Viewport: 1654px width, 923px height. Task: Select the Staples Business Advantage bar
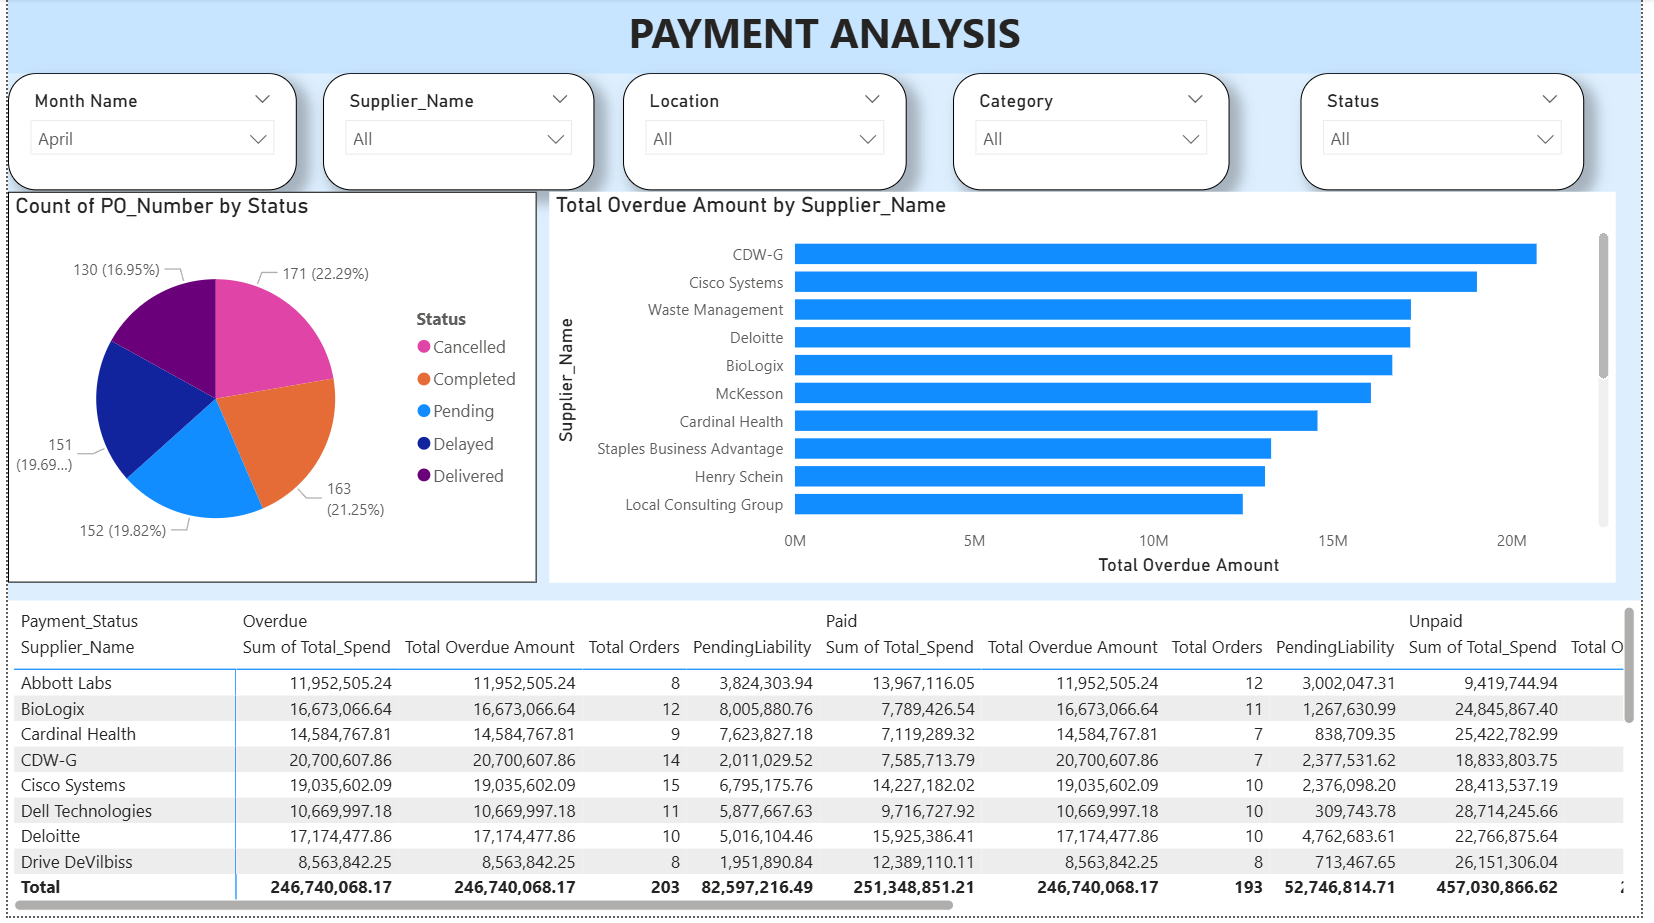tap(1033, 449)
